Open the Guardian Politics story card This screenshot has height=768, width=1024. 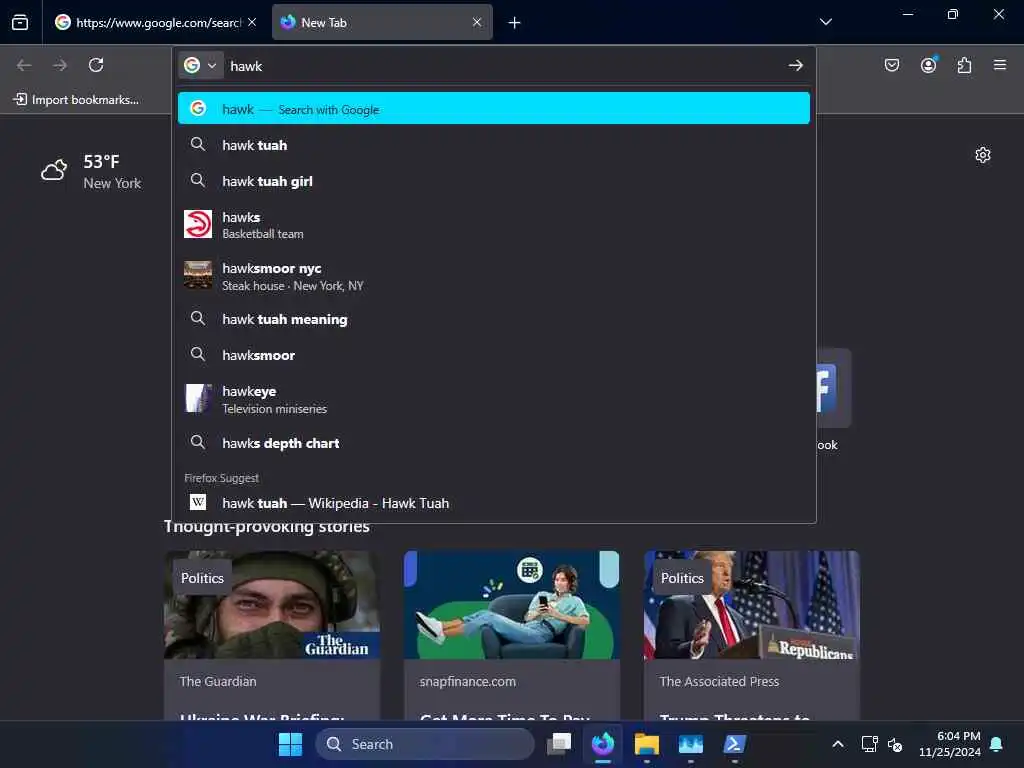272,635
